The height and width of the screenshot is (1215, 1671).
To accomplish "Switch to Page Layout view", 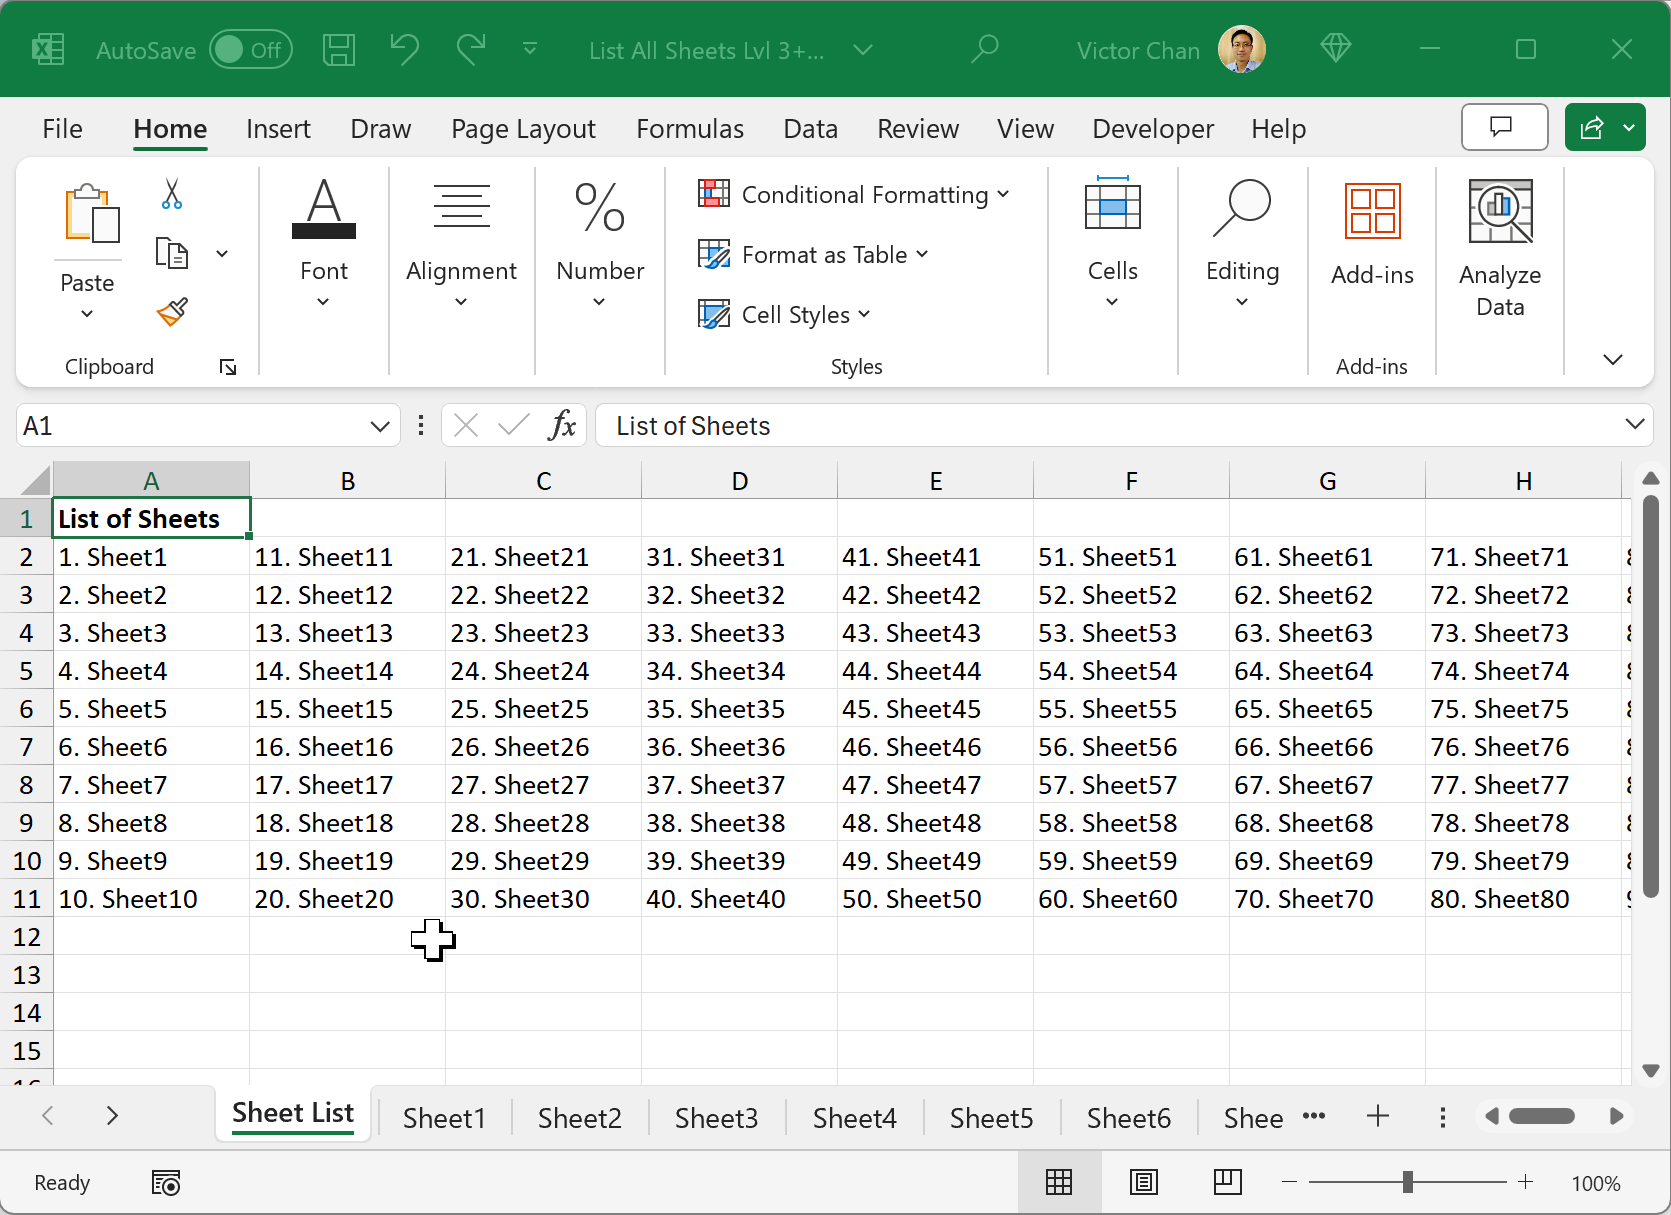I will pyautogui.click(x=1144, y=1182).
